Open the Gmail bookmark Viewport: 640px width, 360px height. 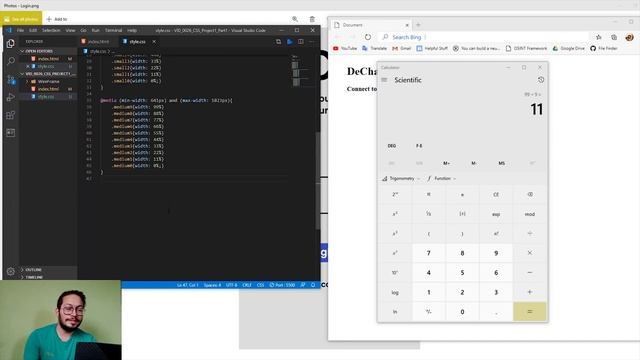pos(402,48)
